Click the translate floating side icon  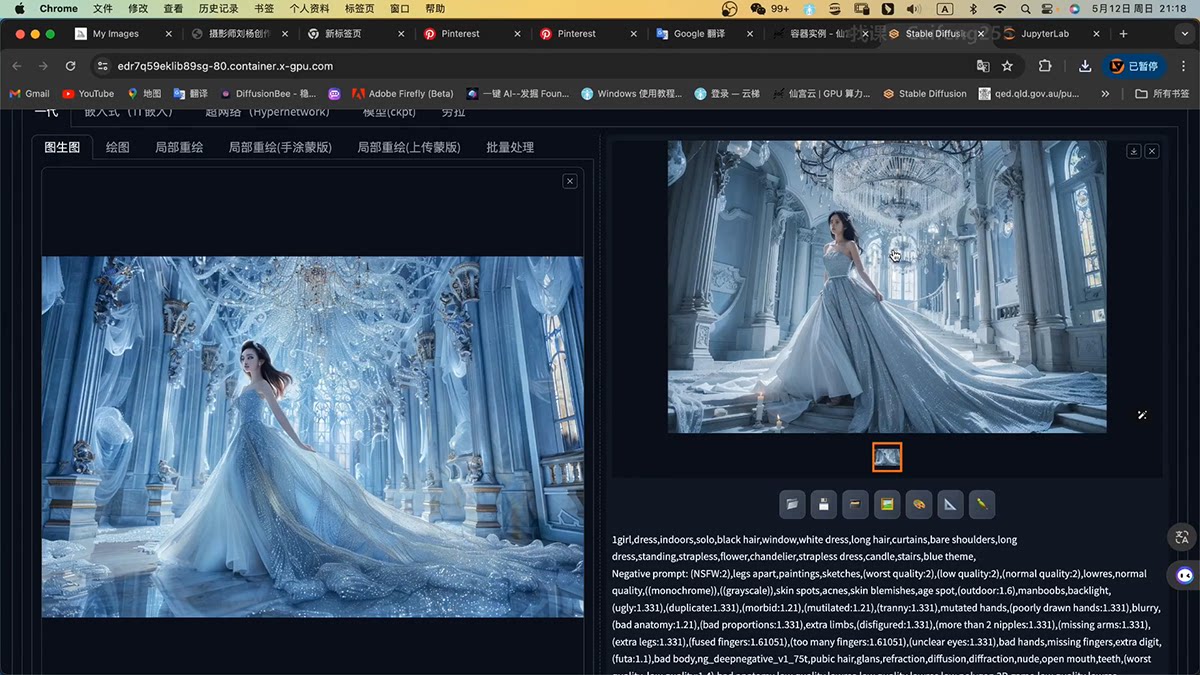coord(1183,537)
